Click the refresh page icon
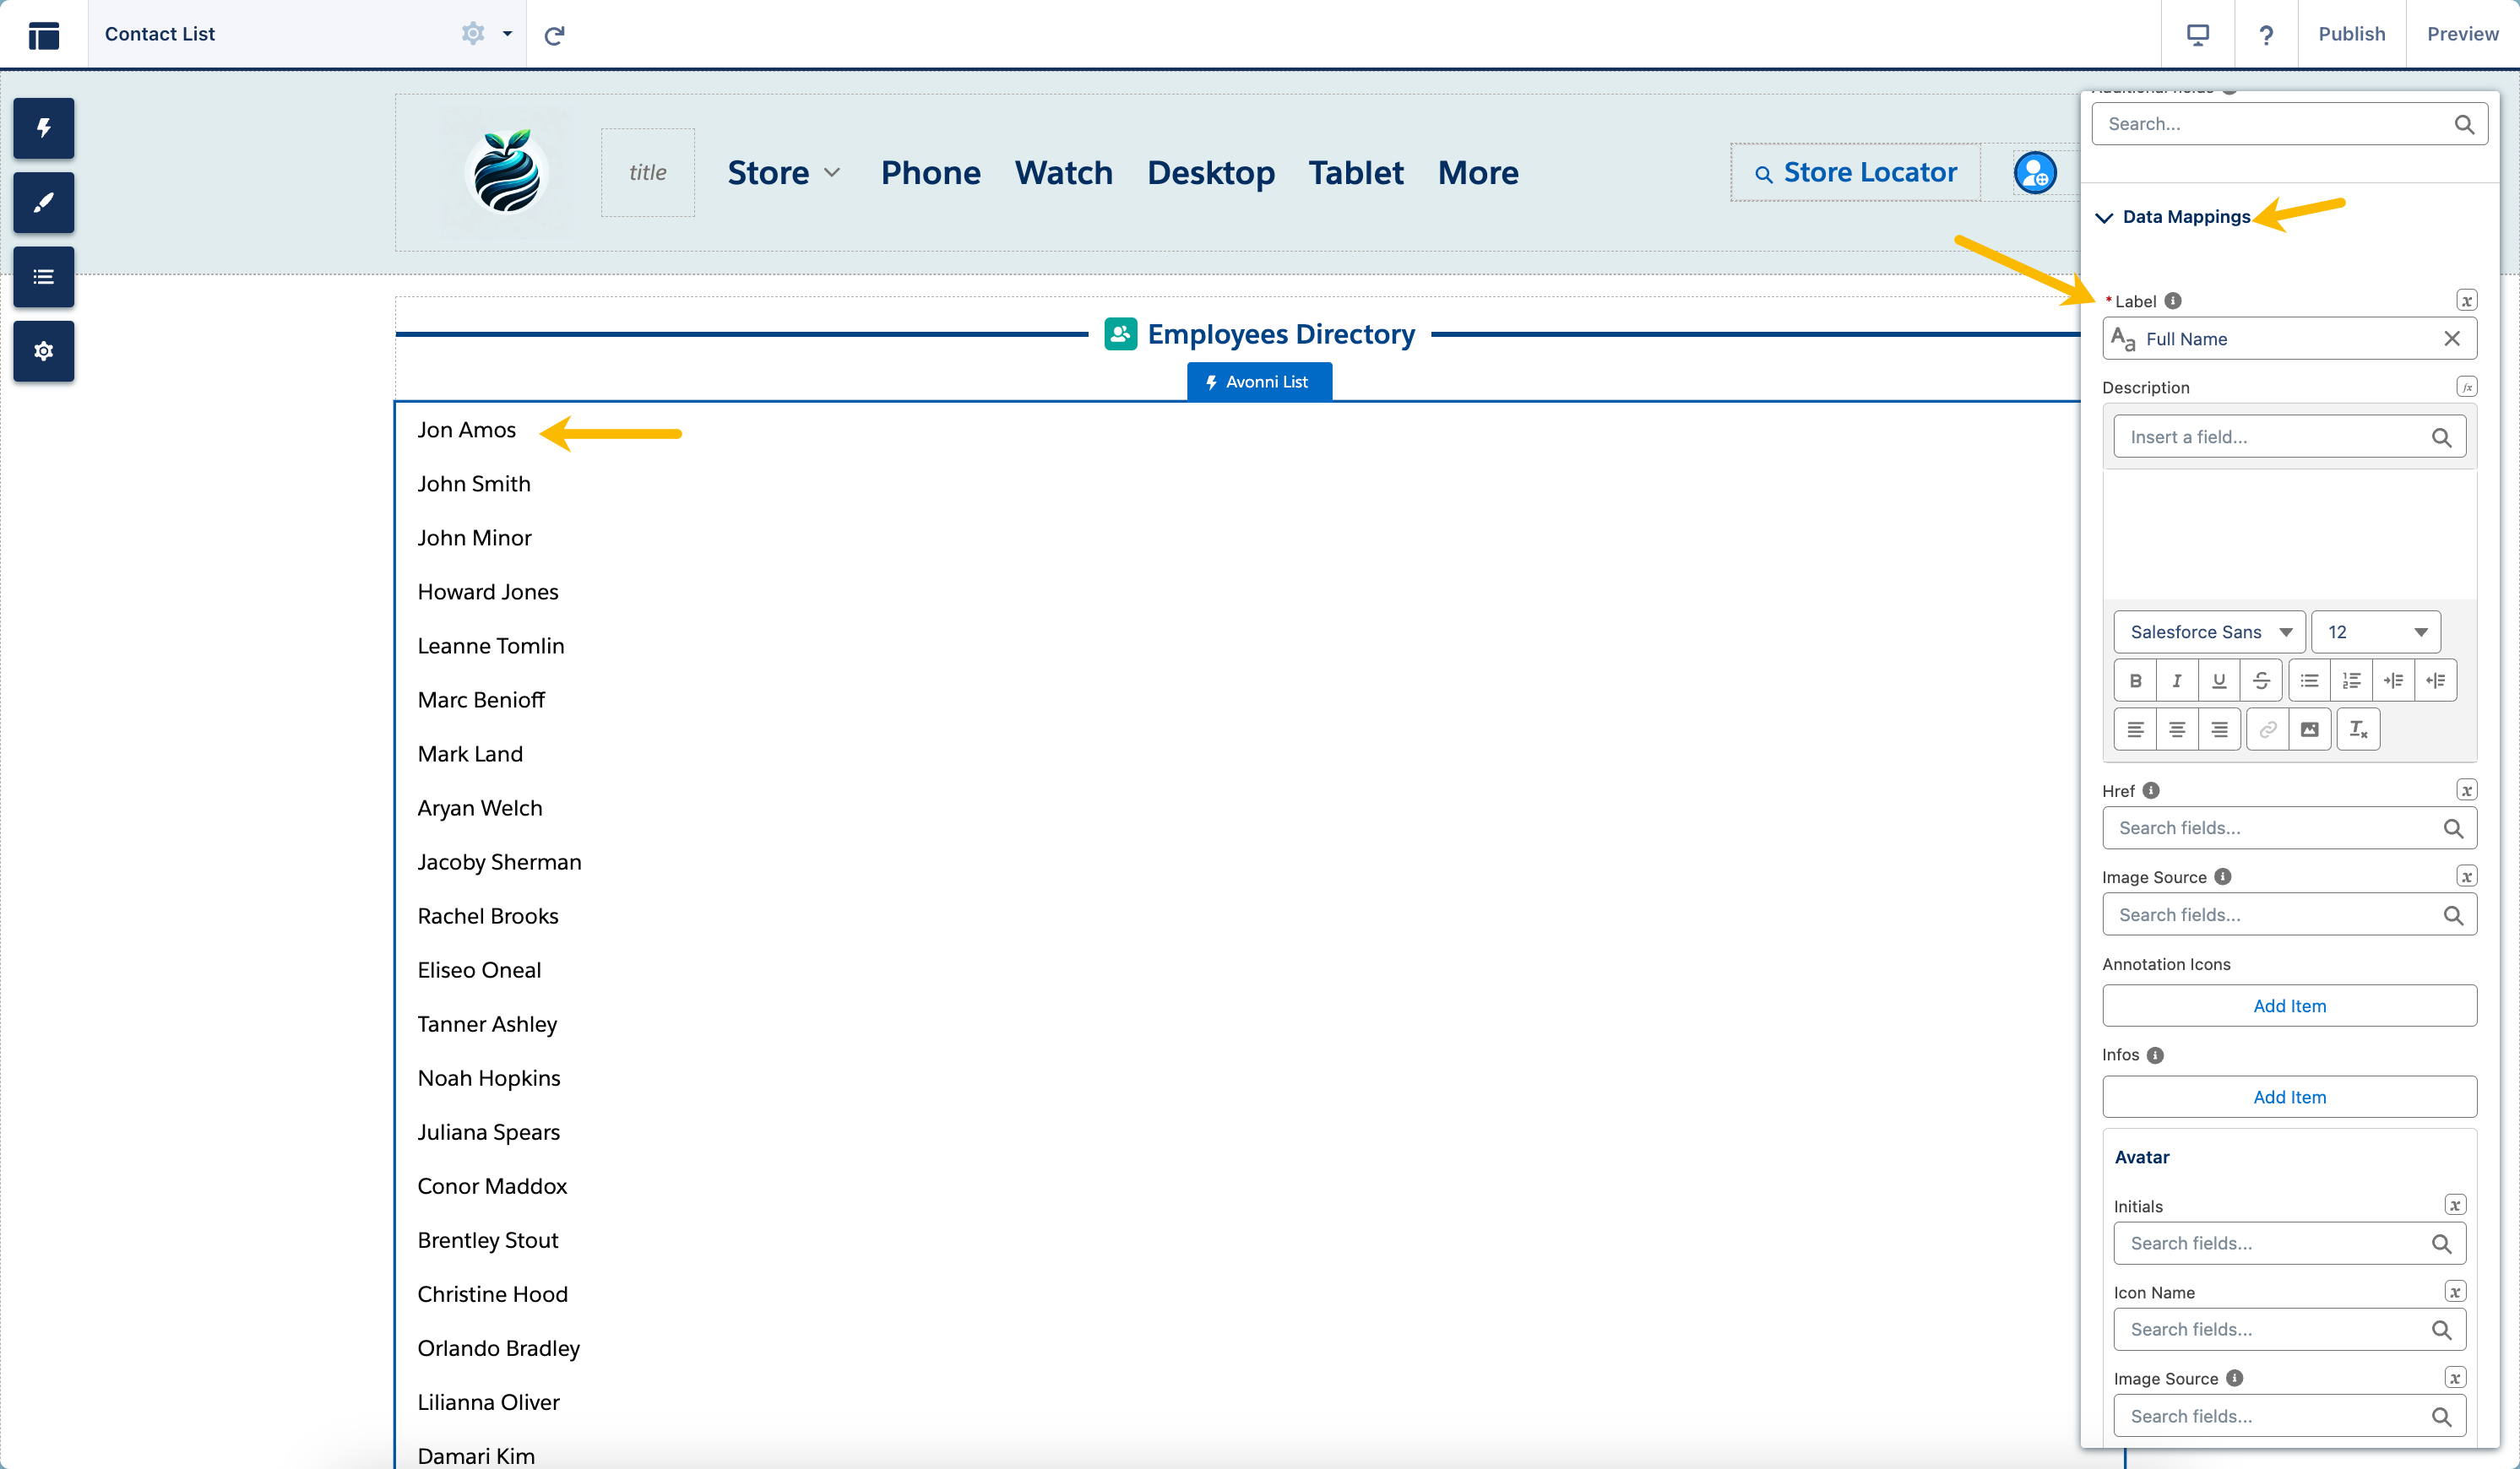Viewport: 2520px width, 1469px height. [x=554, y=35]
